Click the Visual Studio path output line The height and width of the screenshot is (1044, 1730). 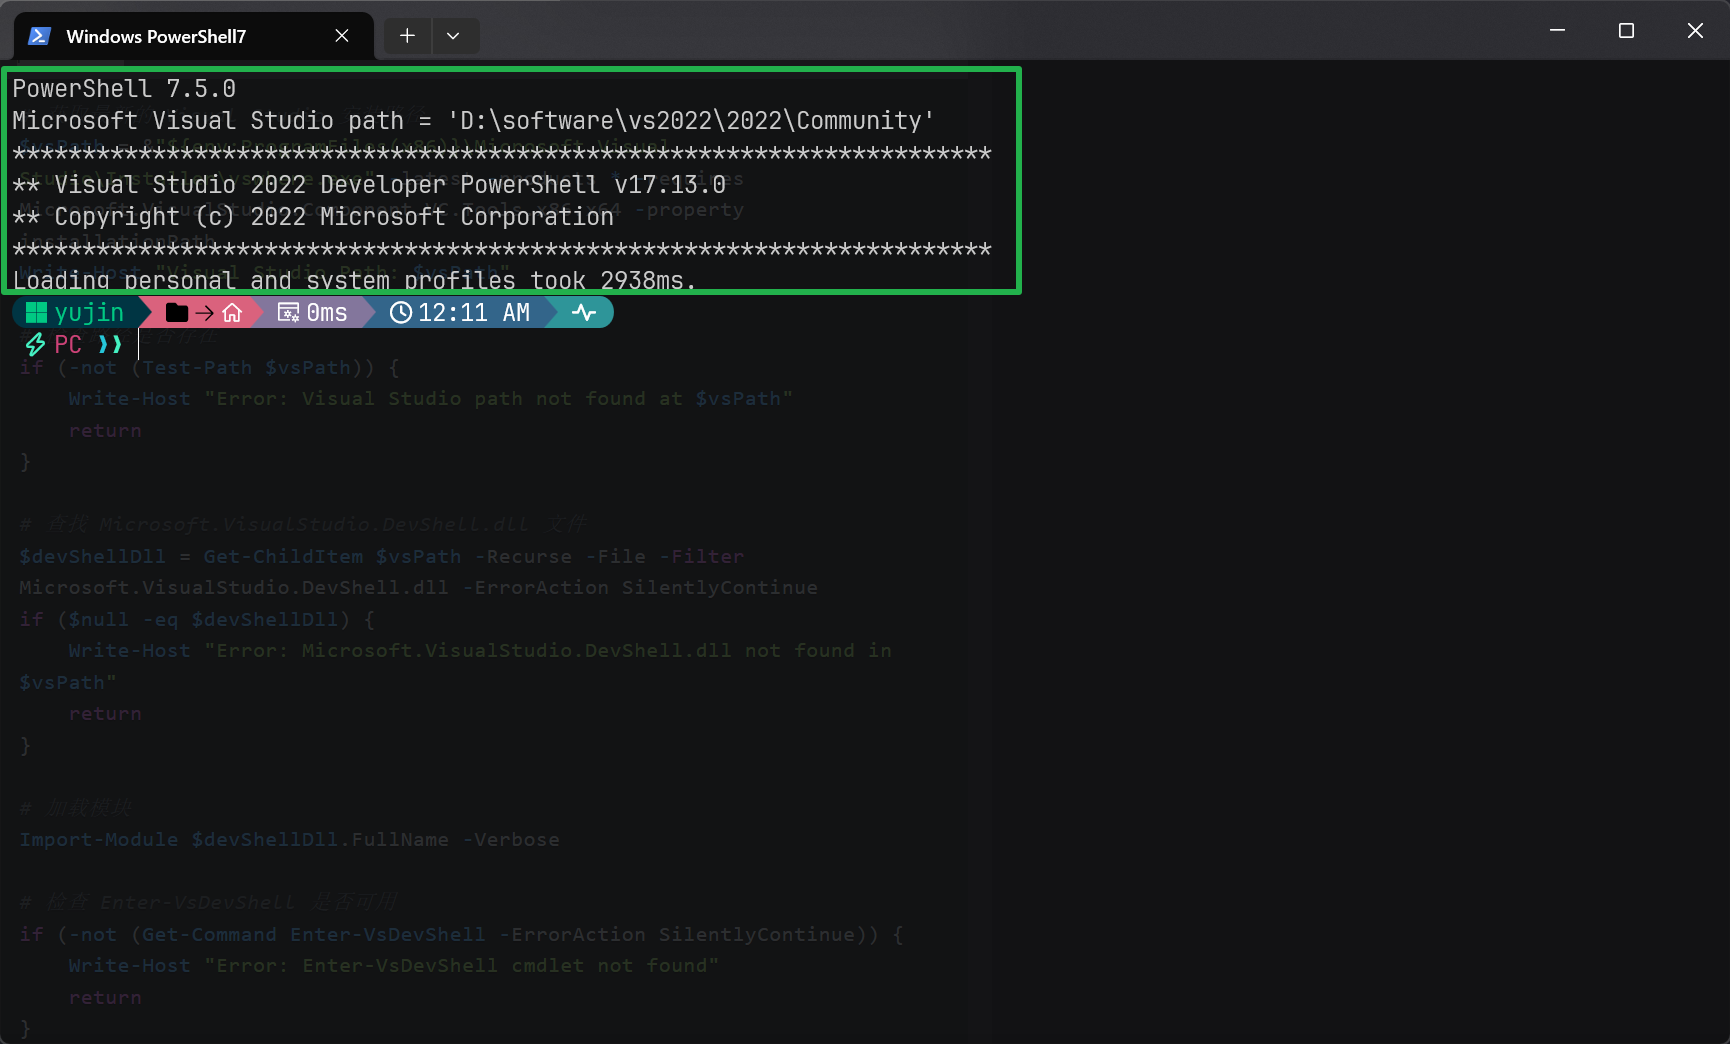pos(473,121)
